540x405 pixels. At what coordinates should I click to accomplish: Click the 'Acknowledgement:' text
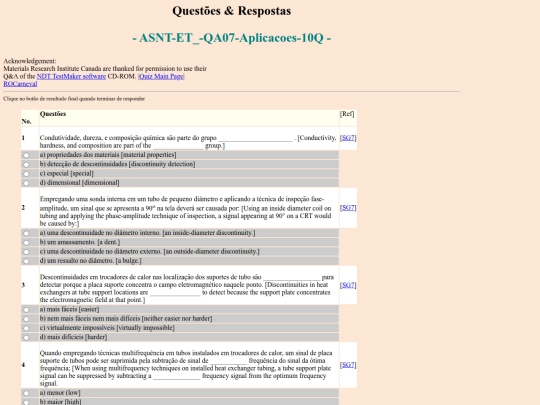pyautogui.click(x=30, y=61)
